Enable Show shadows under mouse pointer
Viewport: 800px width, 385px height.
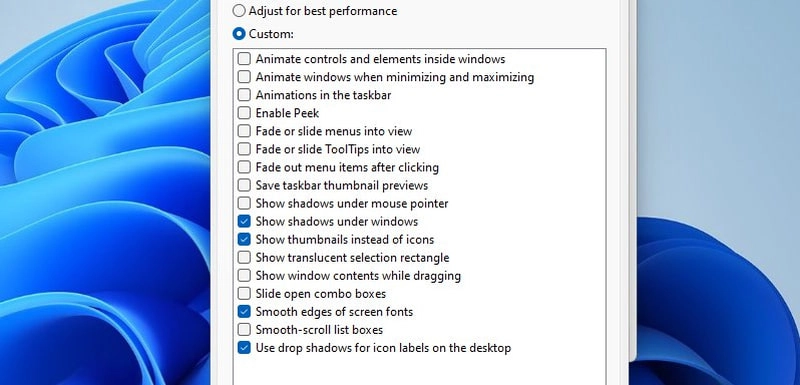click(x=244, y=203)
